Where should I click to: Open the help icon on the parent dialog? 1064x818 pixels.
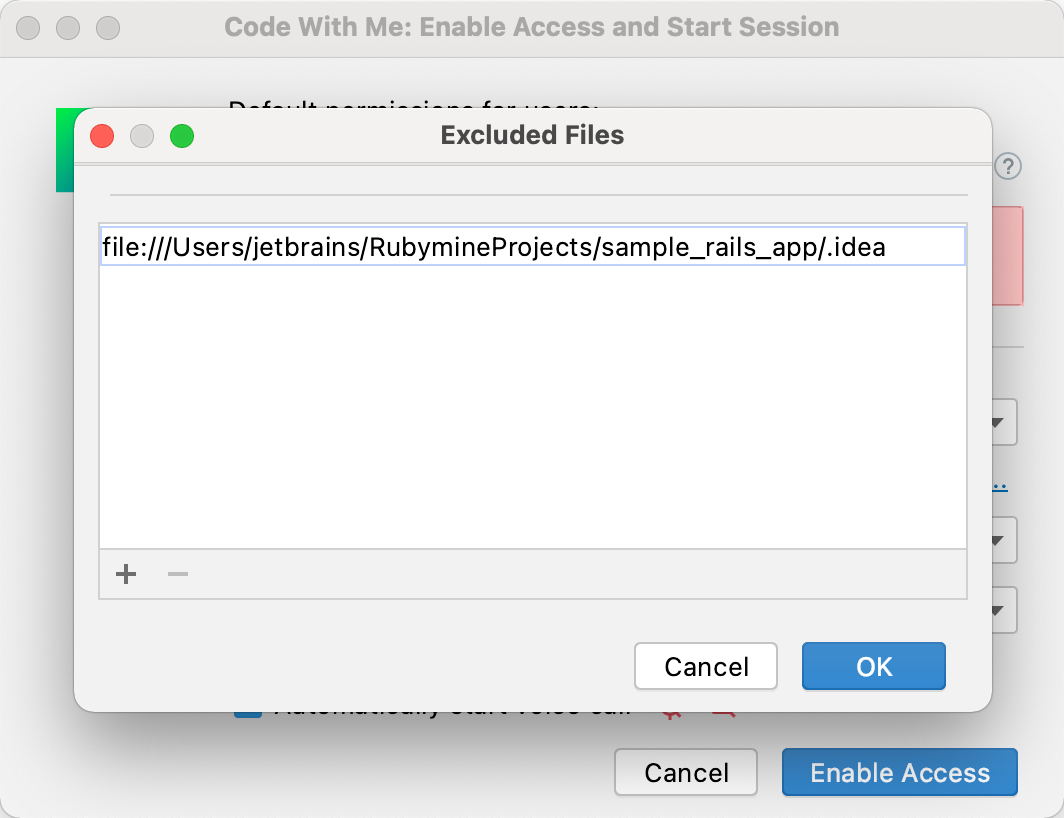coord(1008,167)
